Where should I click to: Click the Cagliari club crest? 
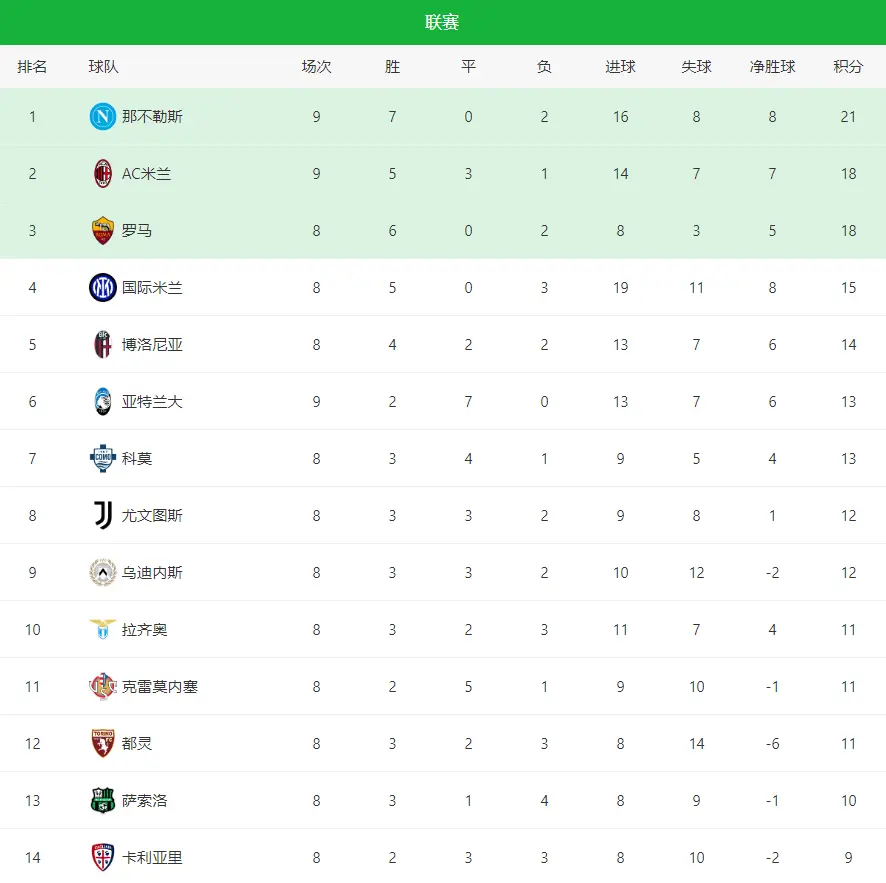pyautogui.click(x=103, y=858)
